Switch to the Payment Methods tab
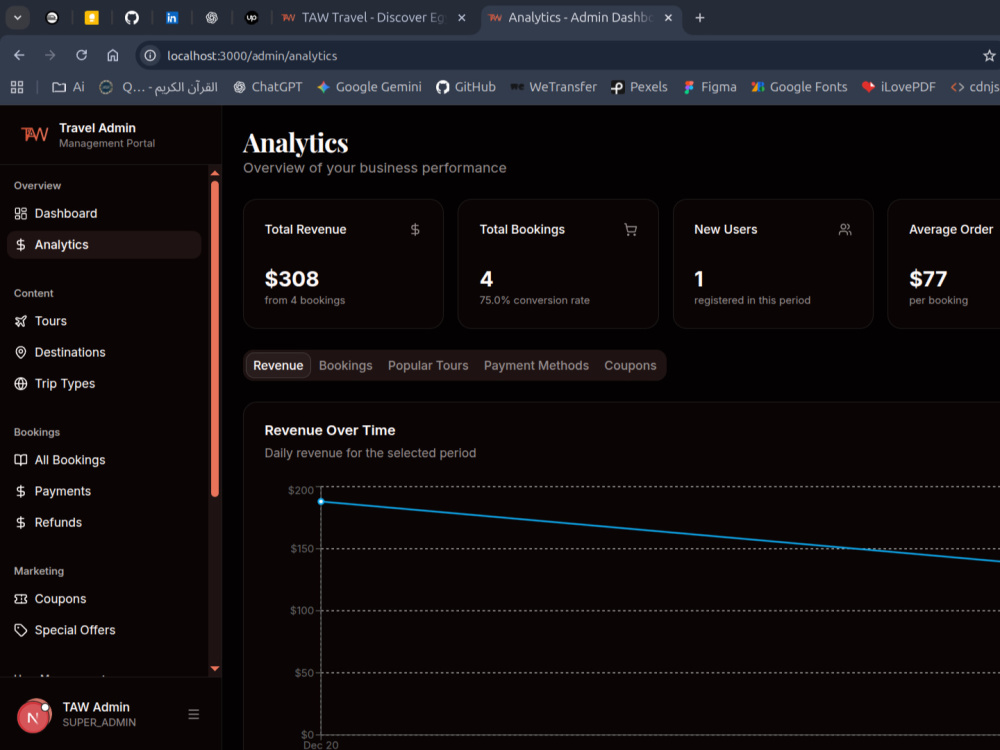This screenshot has width=1000, height=750. pos(536,365)
